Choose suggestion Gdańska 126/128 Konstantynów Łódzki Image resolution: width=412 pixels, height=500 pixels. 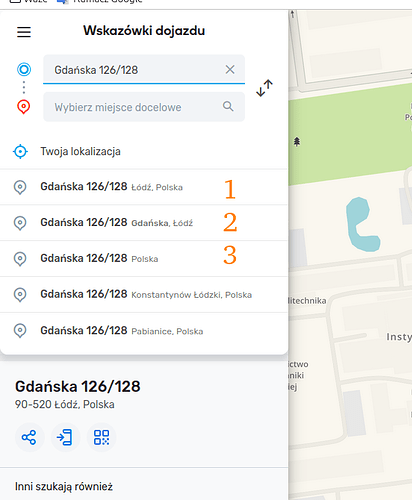coord(144,295)
